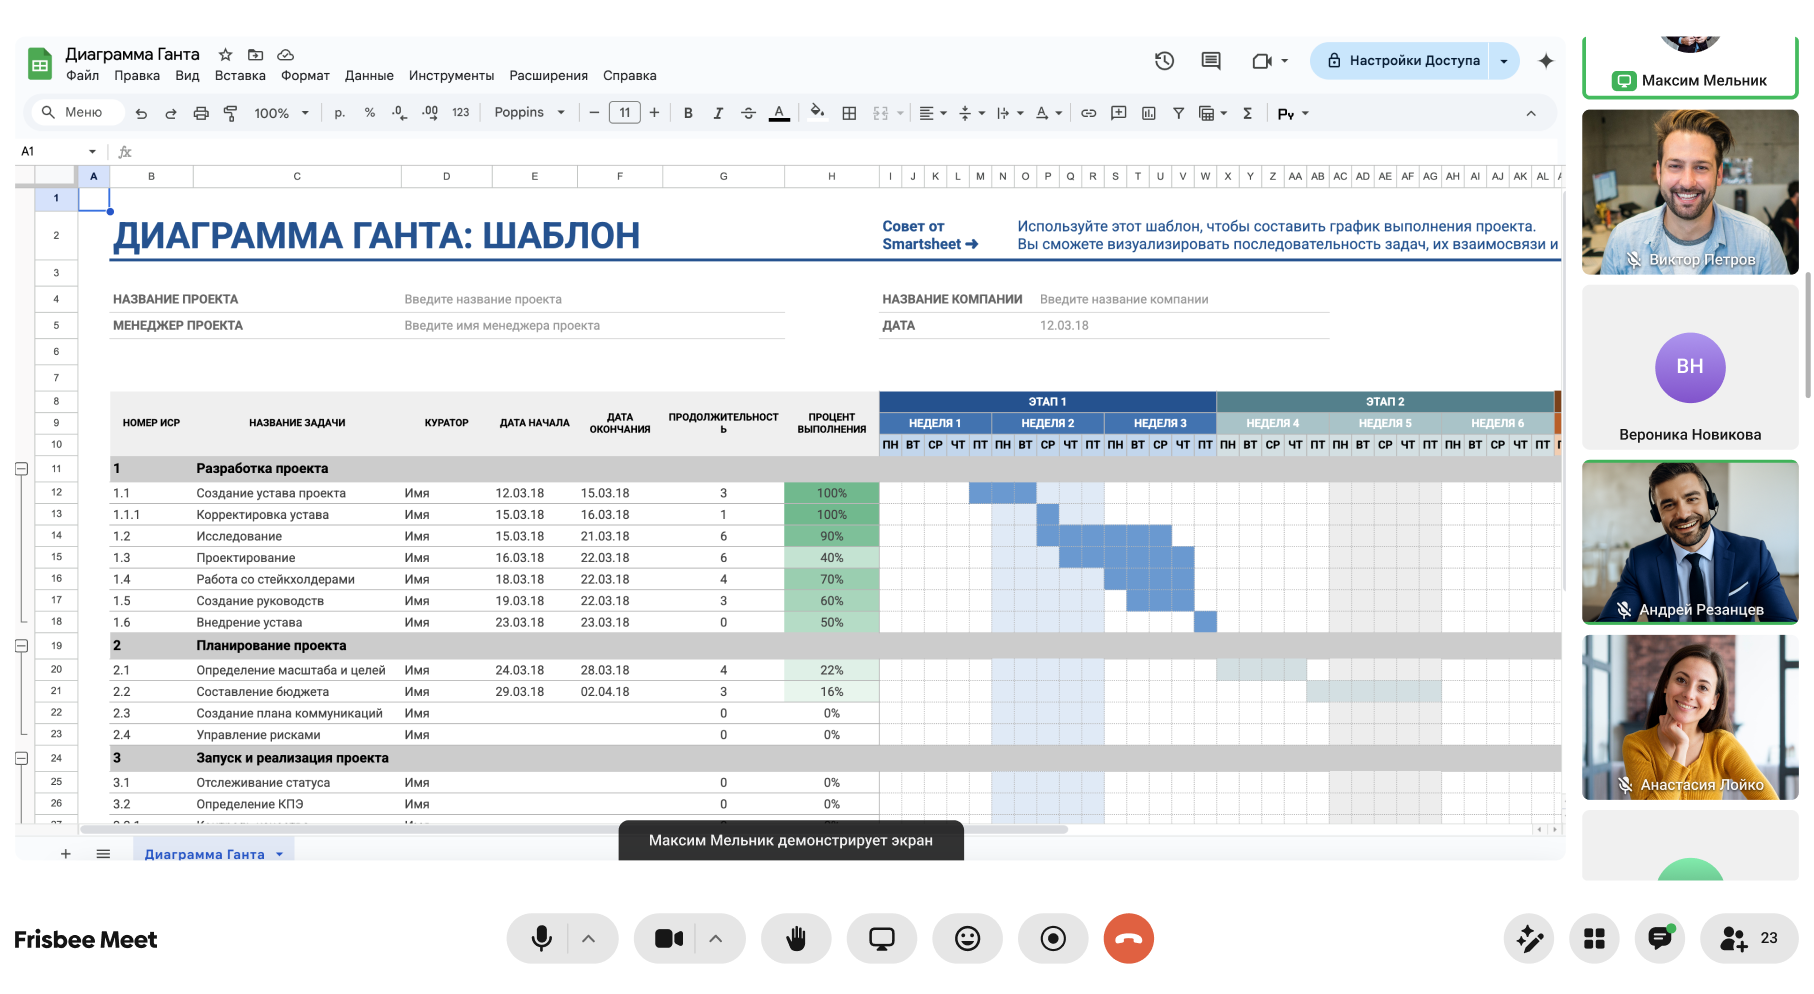The height and width of the screenshot is (994, 1814).
Task: Open the Данные menu
Action: pyautogui.click(x=369, y=76)
